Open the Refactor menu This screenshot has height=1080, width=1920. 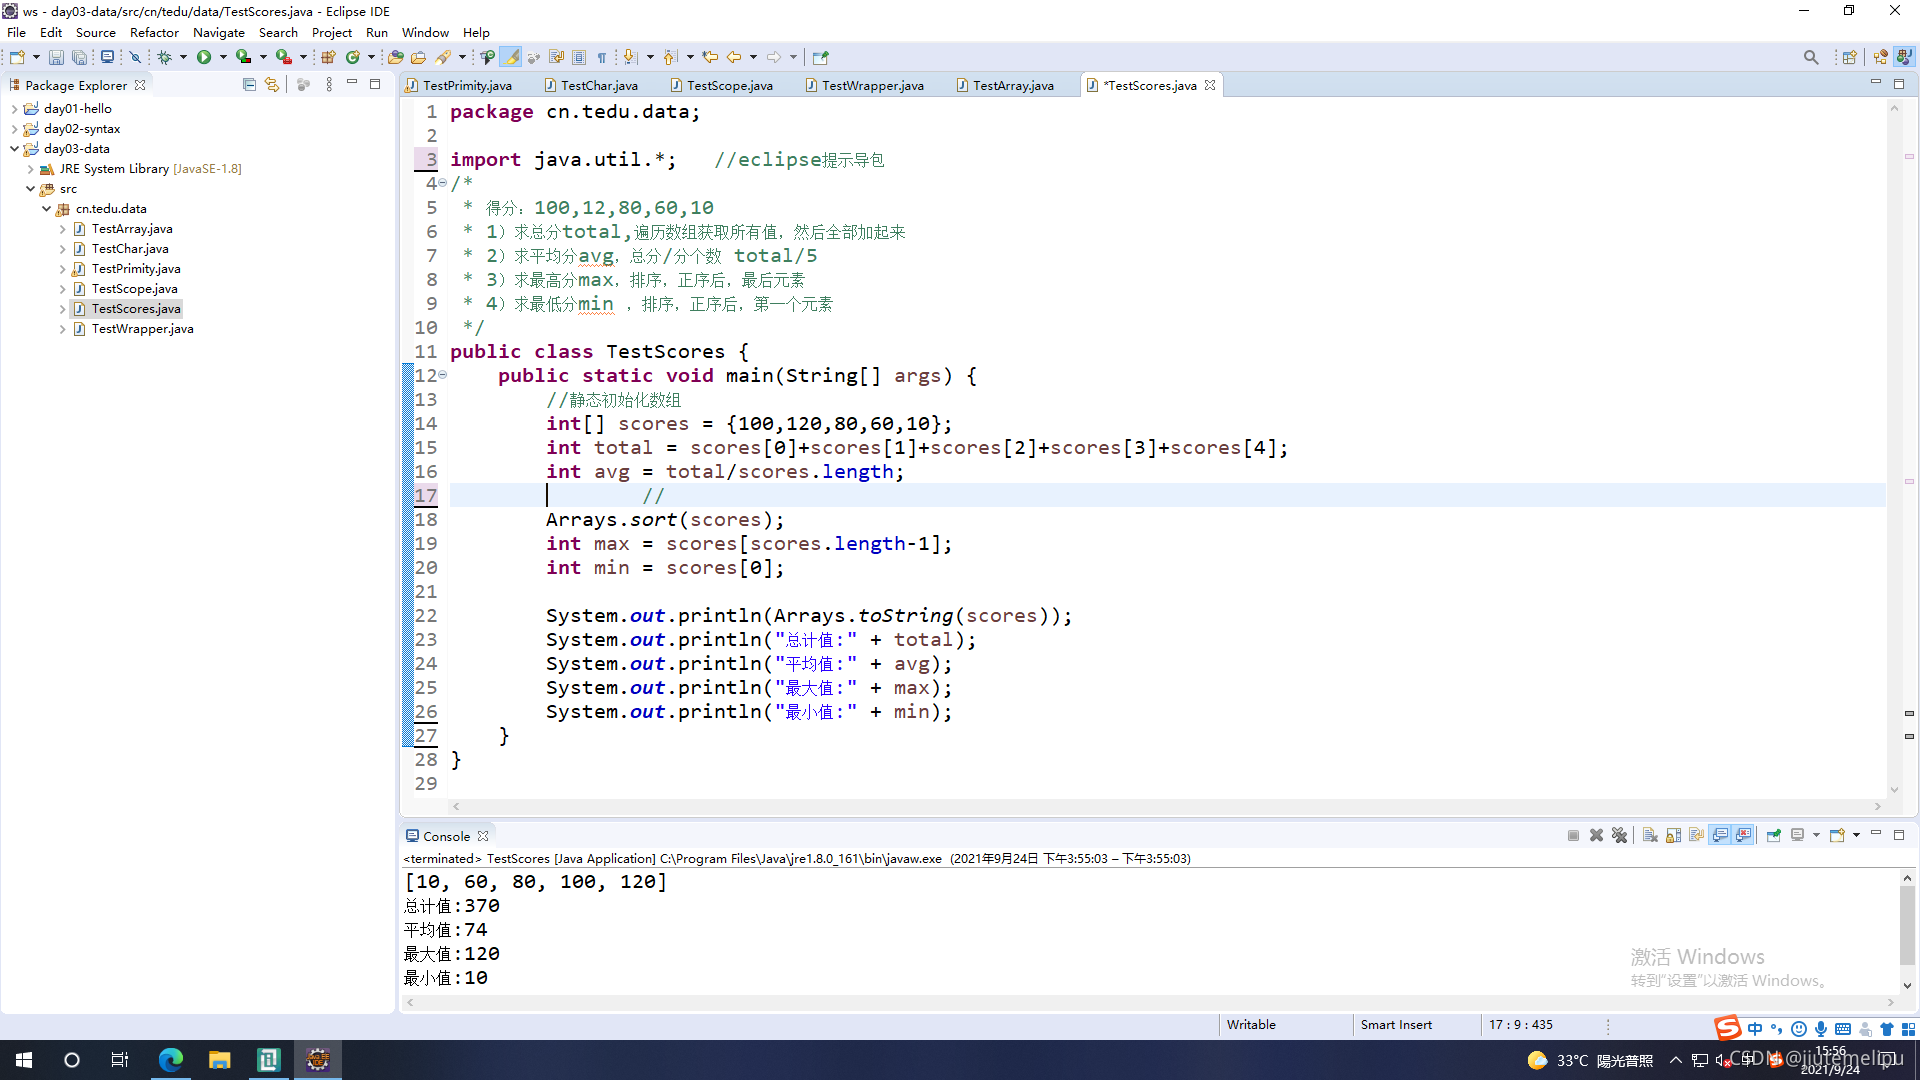[154, 32]
